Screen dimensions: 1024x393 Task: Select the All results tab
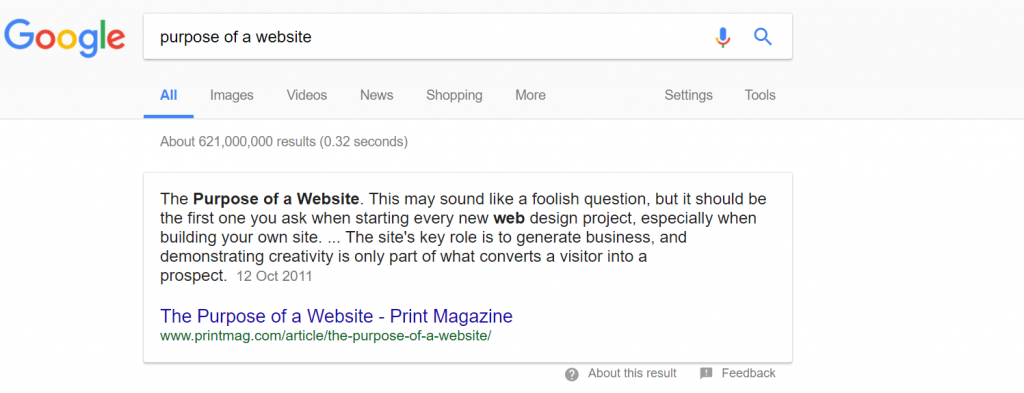[168, 95]
